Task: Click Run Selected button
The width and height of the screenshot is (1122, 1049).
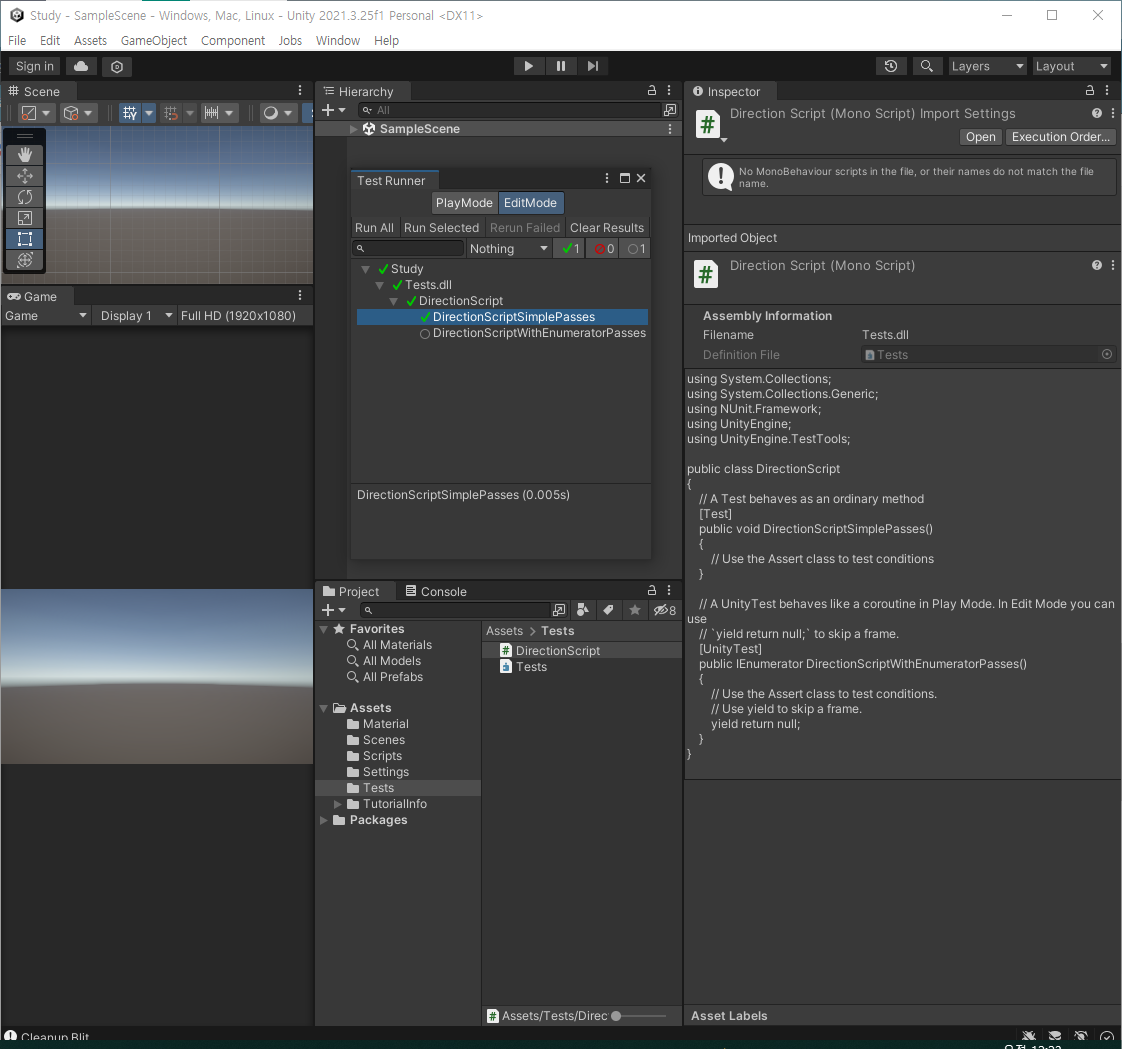Action: 442,228
